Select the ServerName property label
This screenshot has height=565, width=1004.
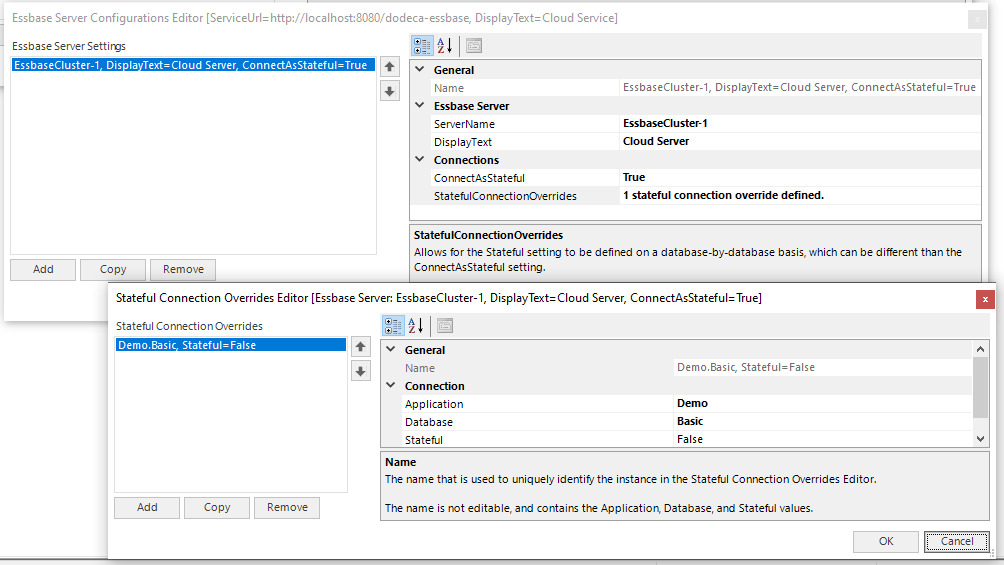pyautogui.click(x=464, y=124)
